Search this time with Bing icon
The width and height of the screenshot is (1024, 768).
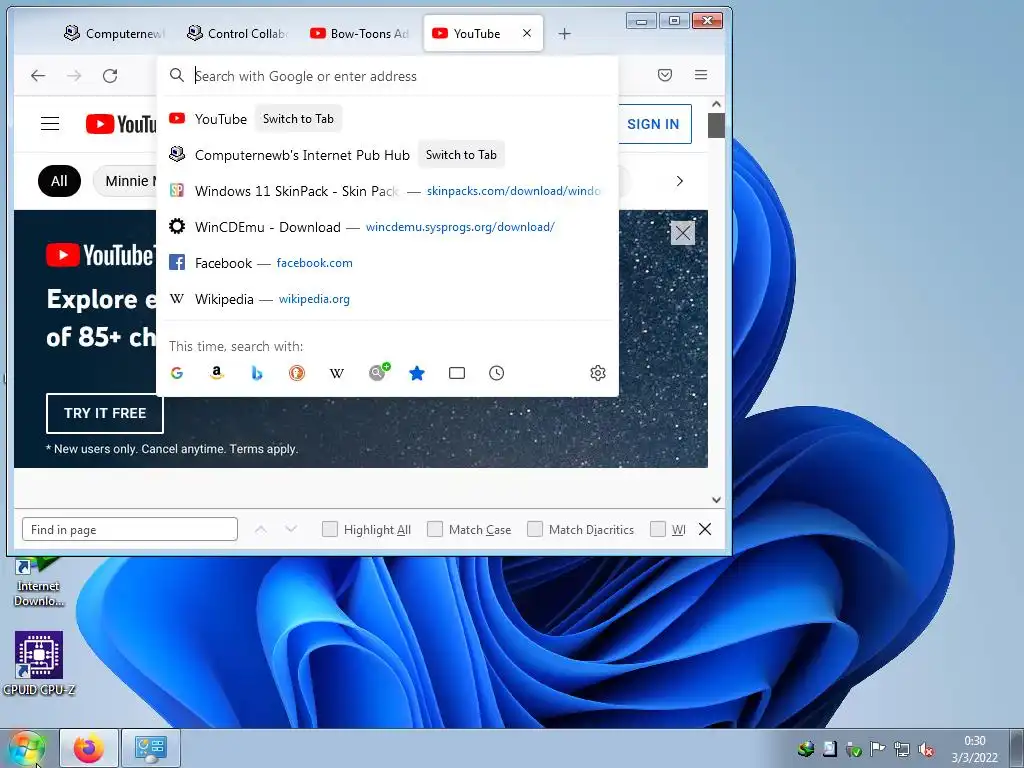[257, 373]
